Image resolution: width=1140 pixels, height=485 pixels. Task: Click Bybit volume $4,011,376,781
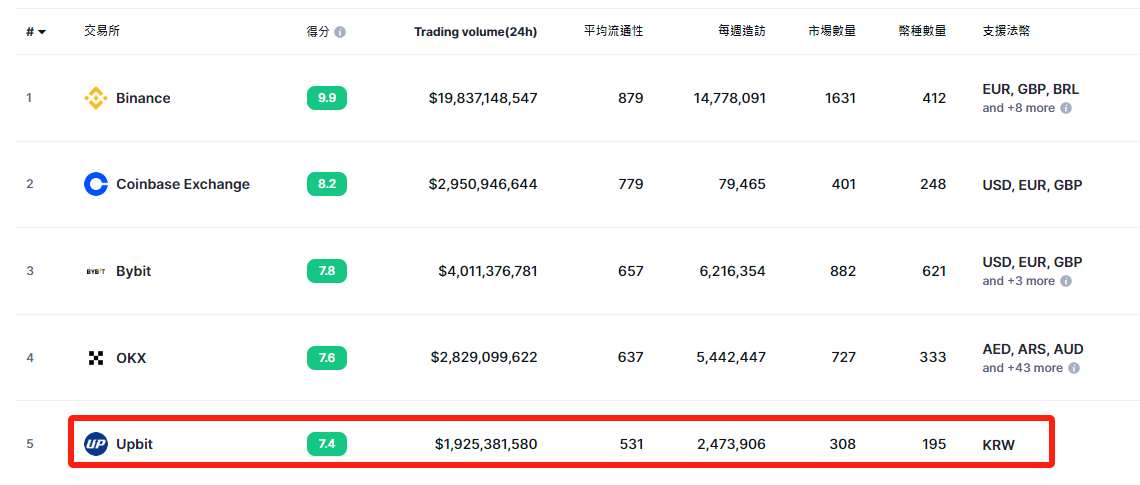pos(488,271)
